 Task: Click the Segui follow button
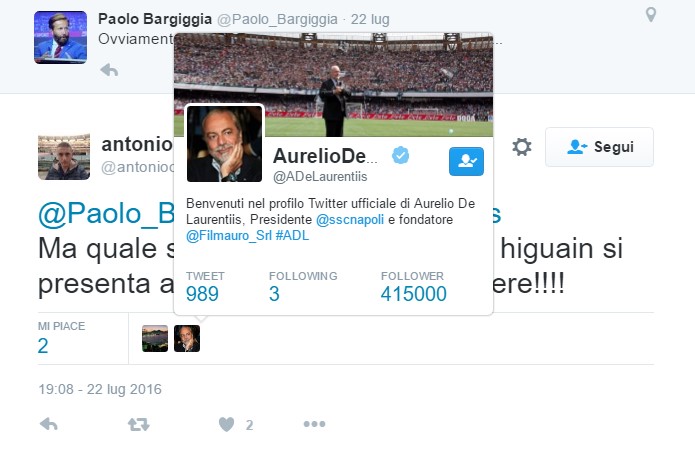coord(599,147)
